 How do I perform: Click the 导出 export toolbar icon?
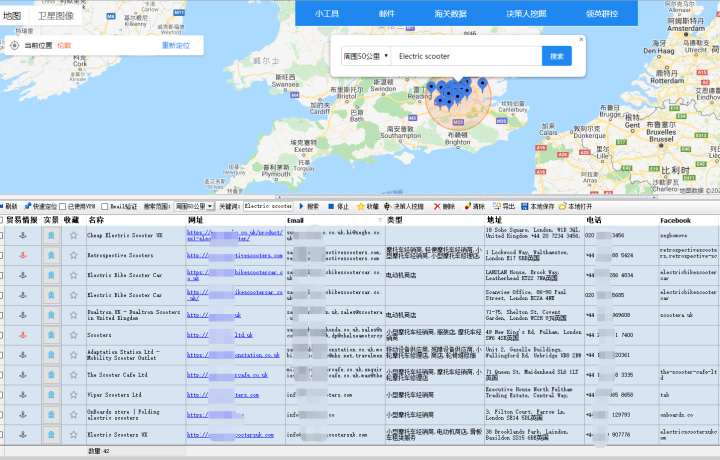pos(497,207)
